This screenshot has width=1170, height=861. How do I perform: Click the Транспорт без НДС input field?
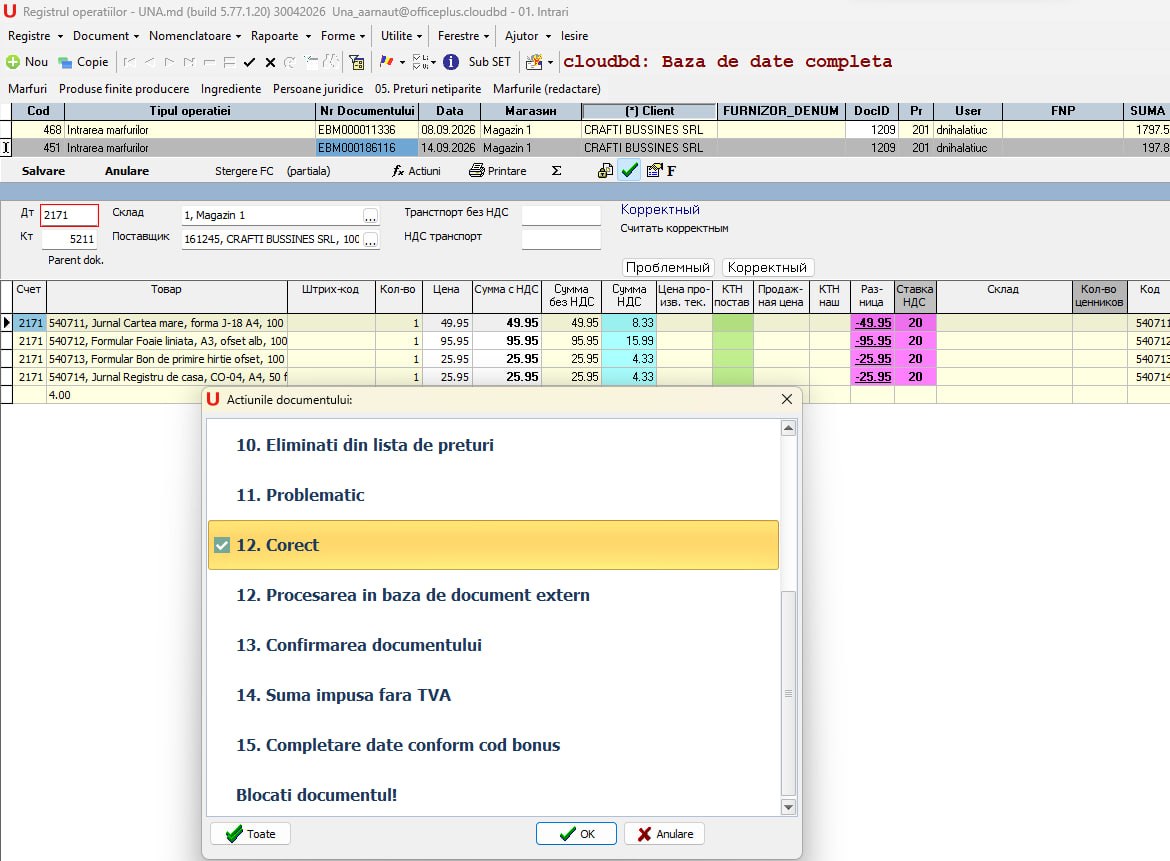pyautogui.click(x=561, y=215)
